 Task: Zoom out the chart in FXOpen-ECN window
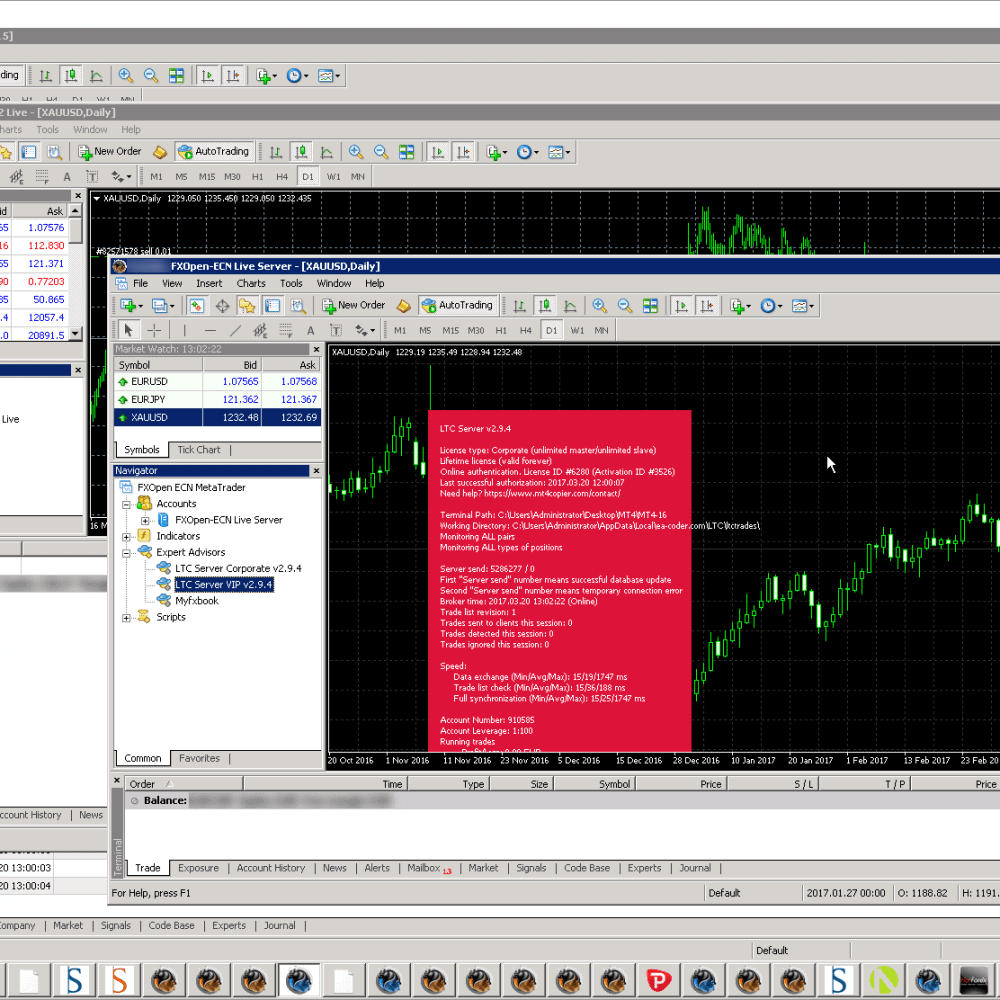[x=624, y=306]
